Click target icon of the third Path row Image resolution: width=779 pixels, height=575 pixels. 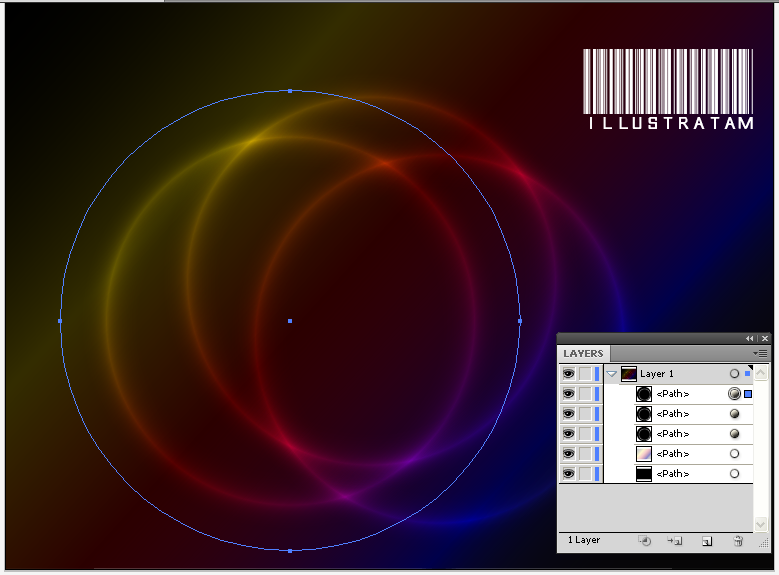734,434
